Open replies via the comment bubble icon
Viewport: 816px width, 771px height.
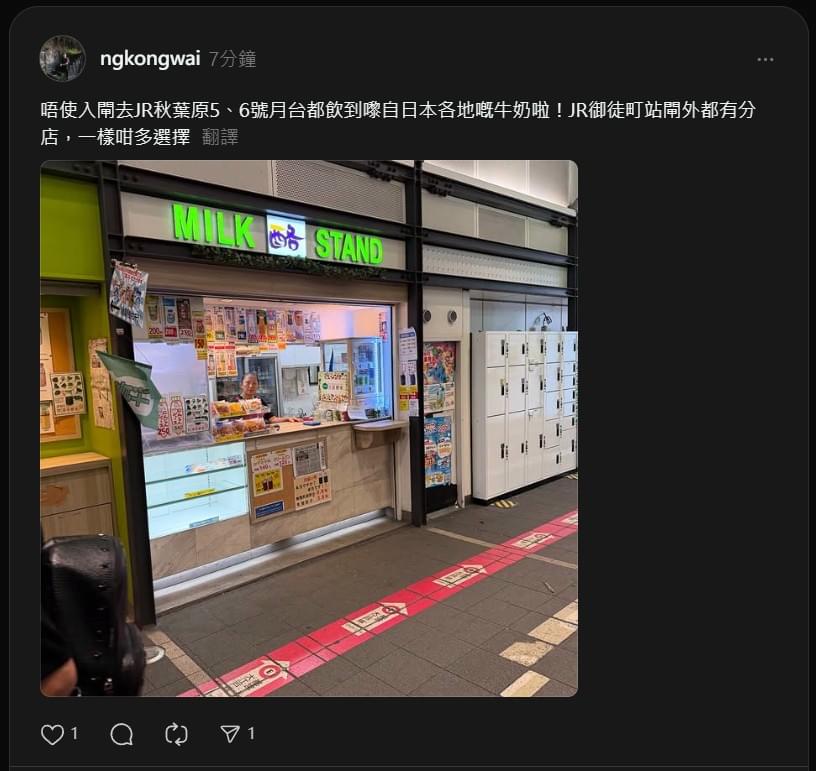[122, 734]
